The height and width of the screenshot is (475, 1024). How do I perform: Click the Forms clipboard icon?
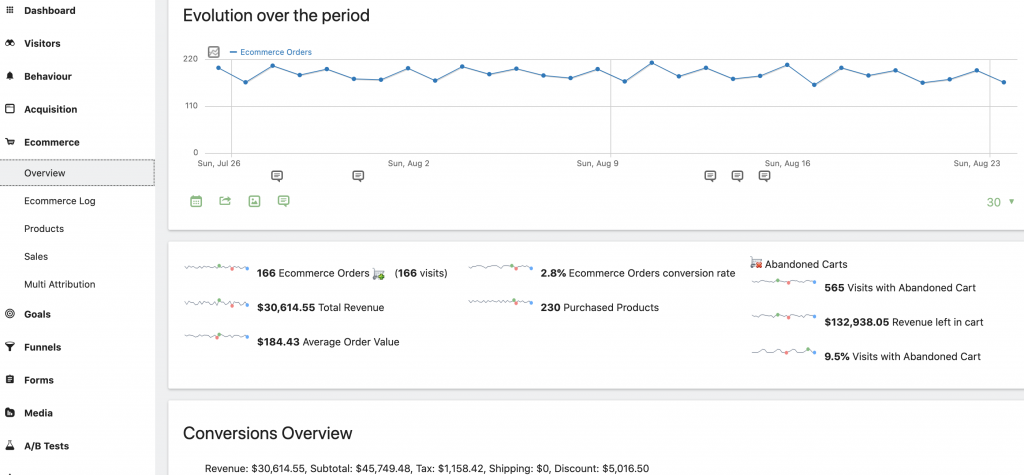[10, 380]
